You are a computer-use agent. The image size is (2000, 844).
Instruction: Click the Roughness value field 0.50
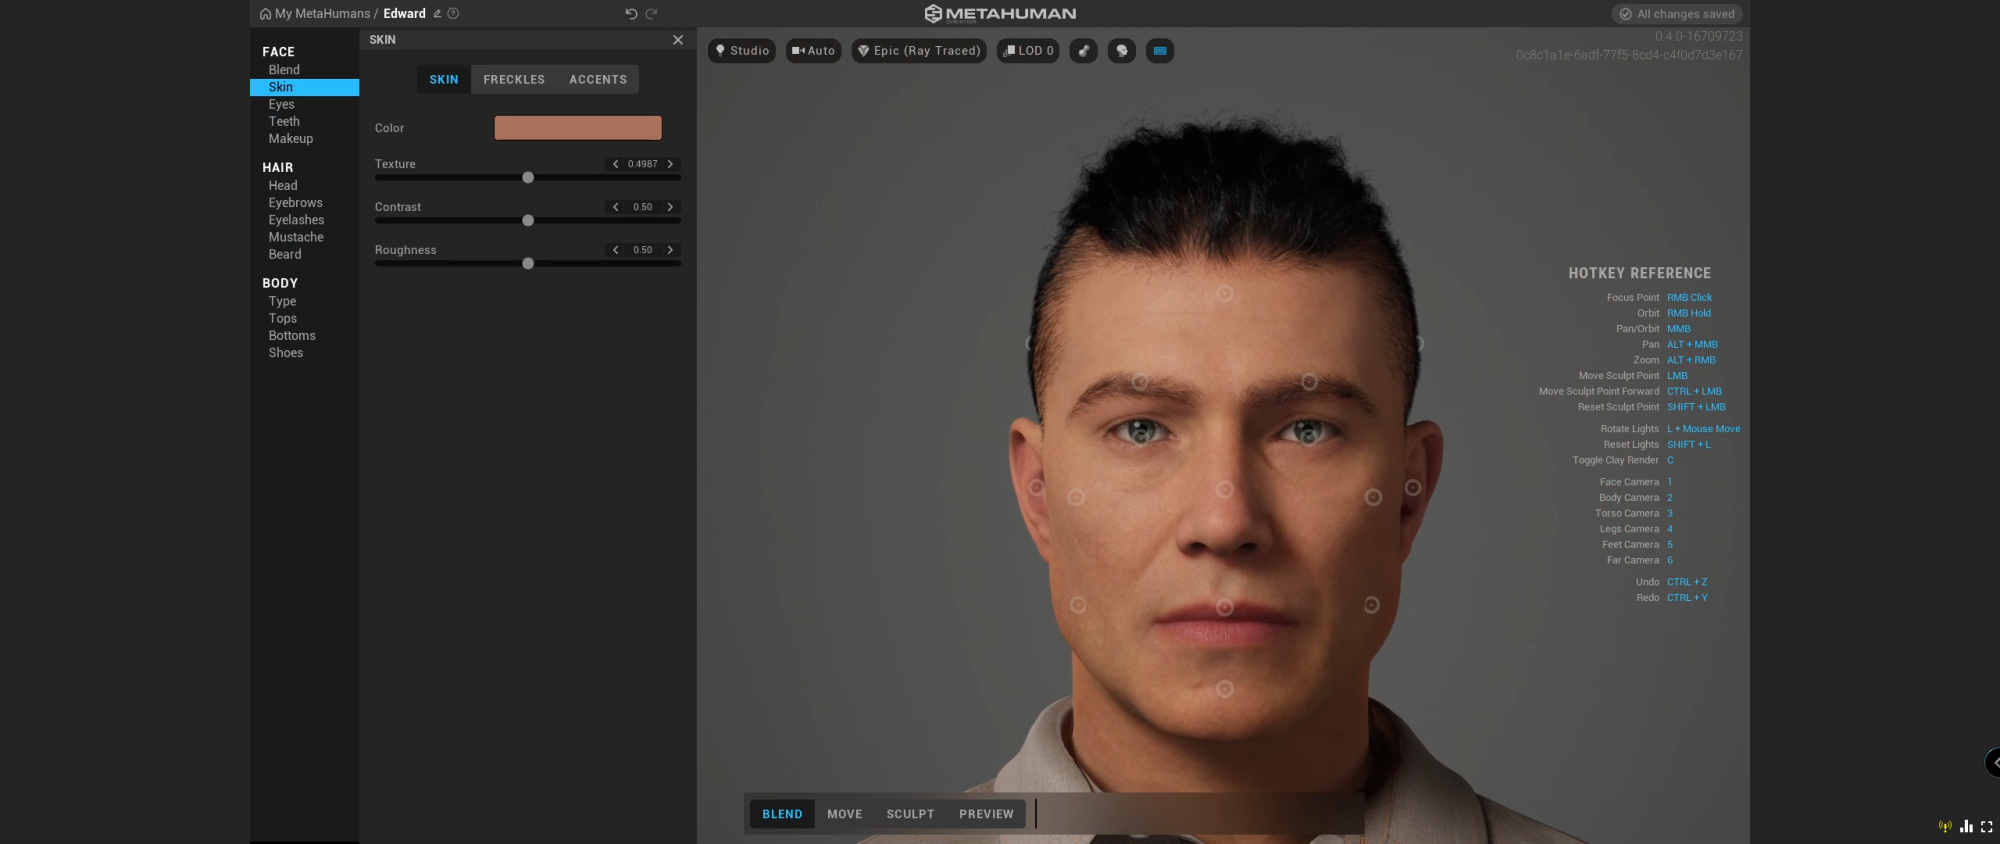pos(643,250)
